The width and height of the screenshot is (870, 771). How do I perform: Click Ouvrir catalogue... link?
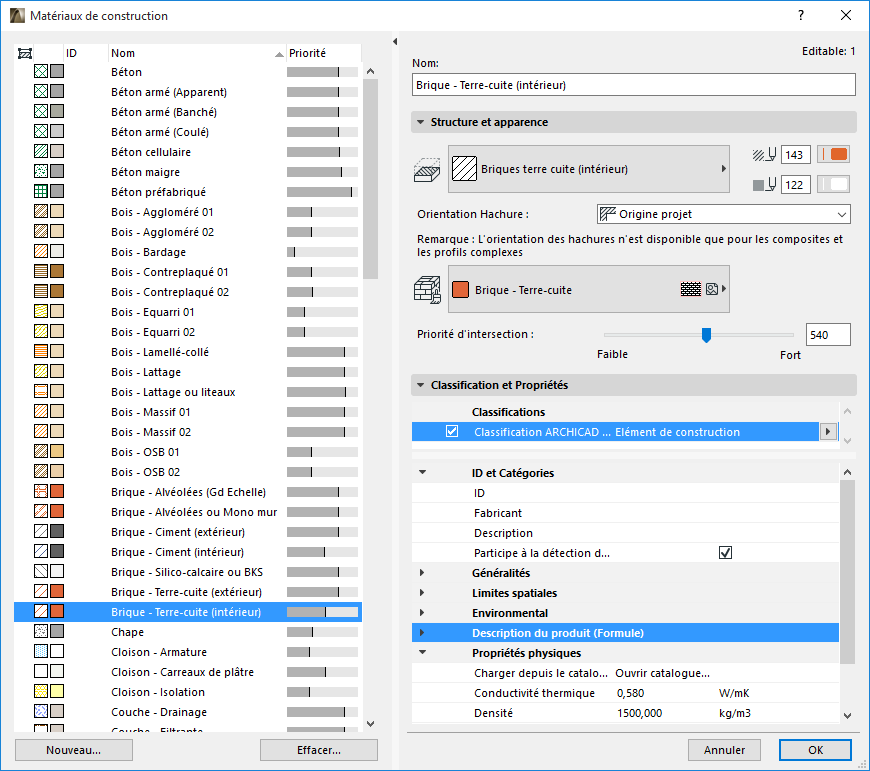tap(662, 673)
